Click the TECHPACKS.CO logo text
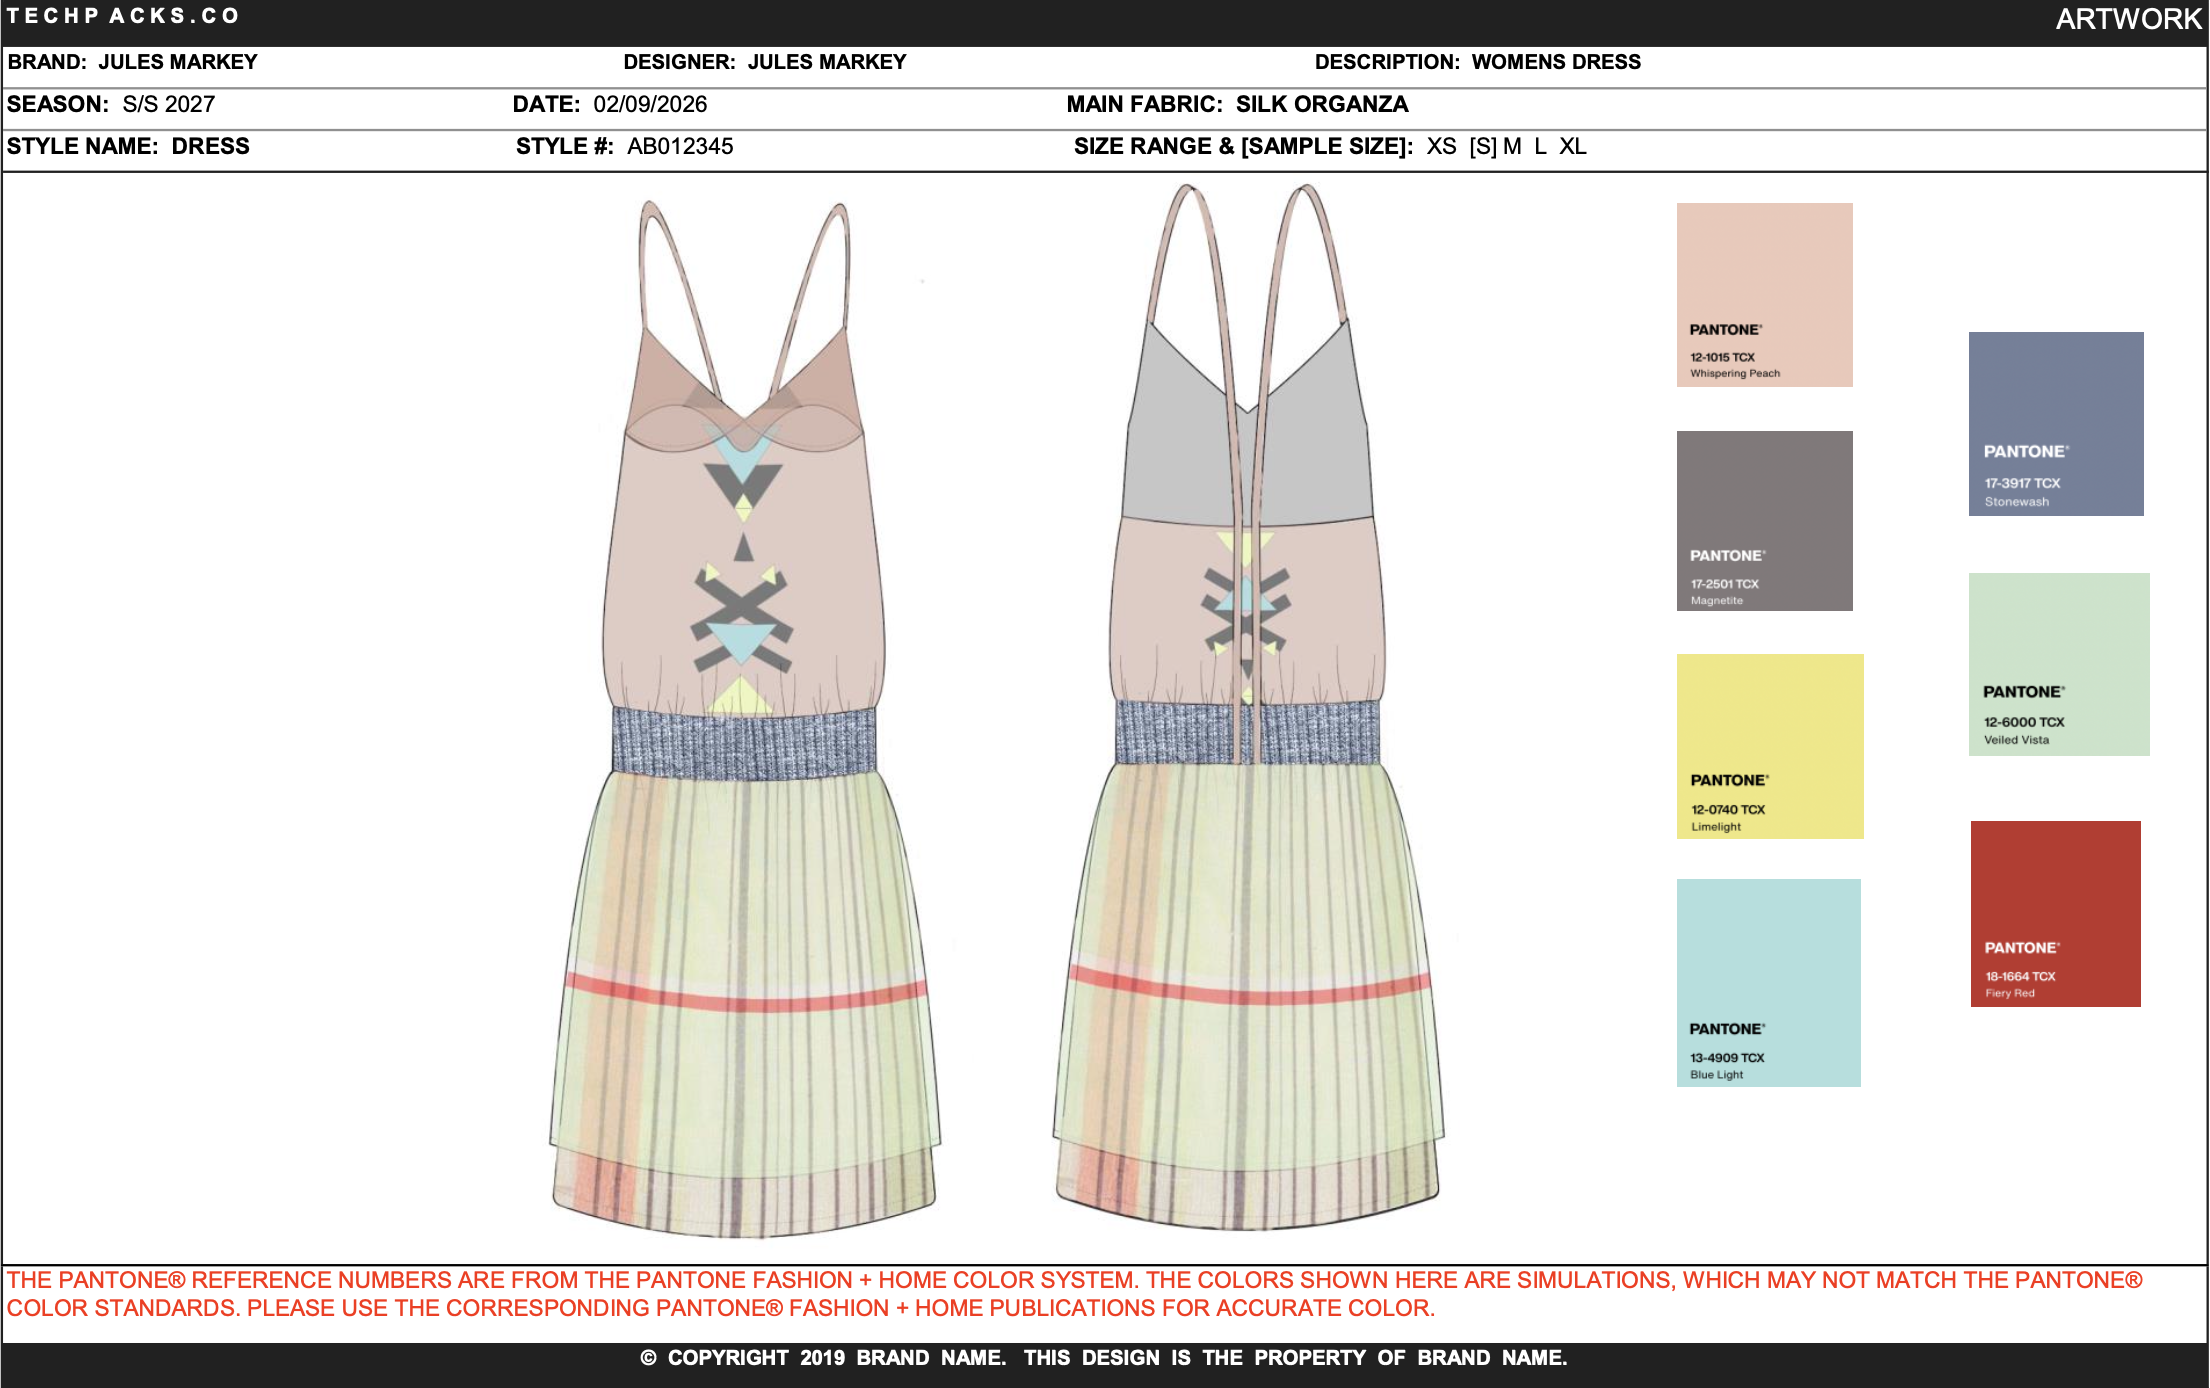Image resolution: width=2210 pixels, height=1388 pixels. point(123,16)
